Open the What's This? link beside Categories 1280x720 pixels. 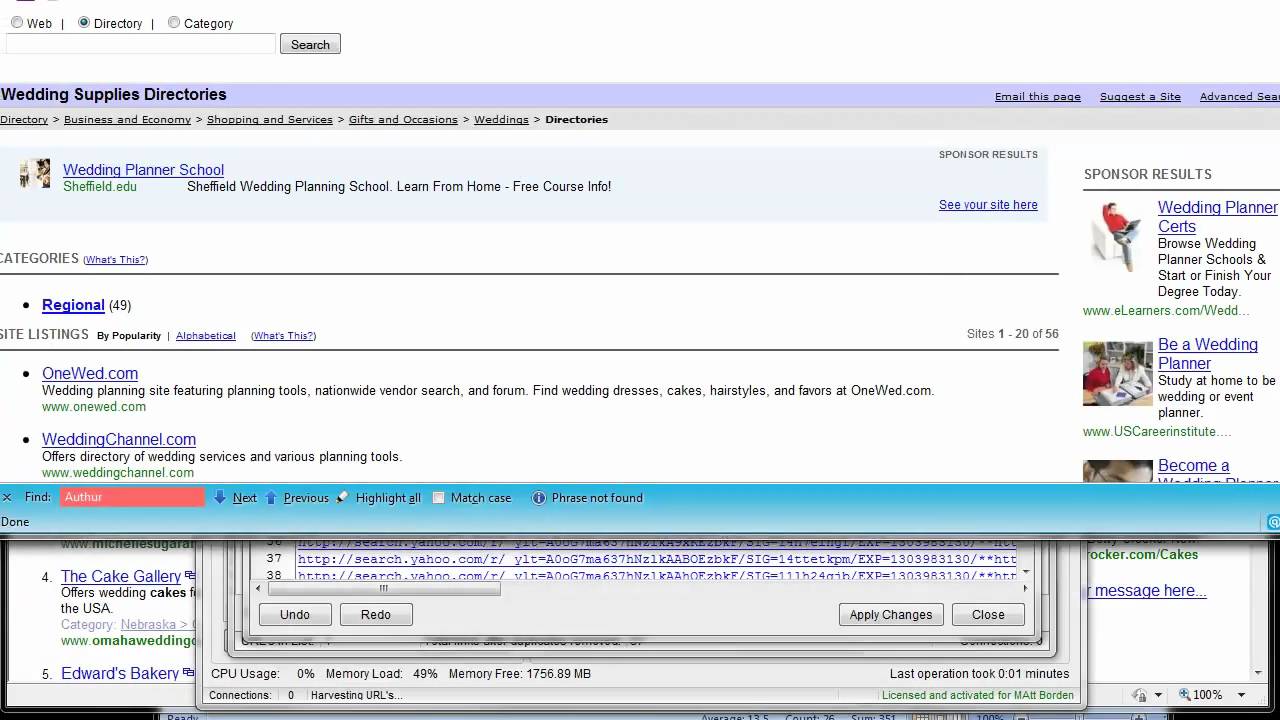(116, 260)
